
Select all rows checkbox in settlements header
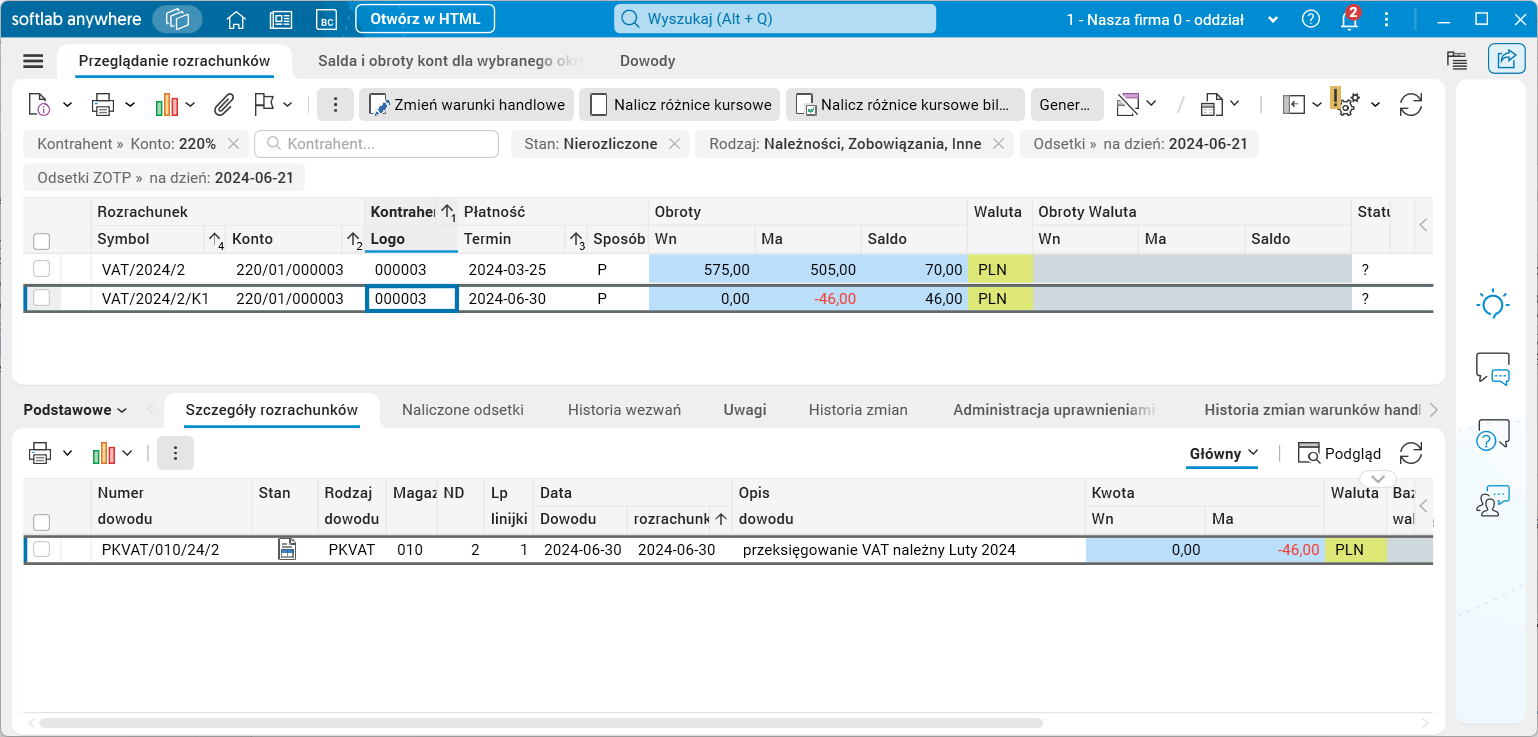42,240
